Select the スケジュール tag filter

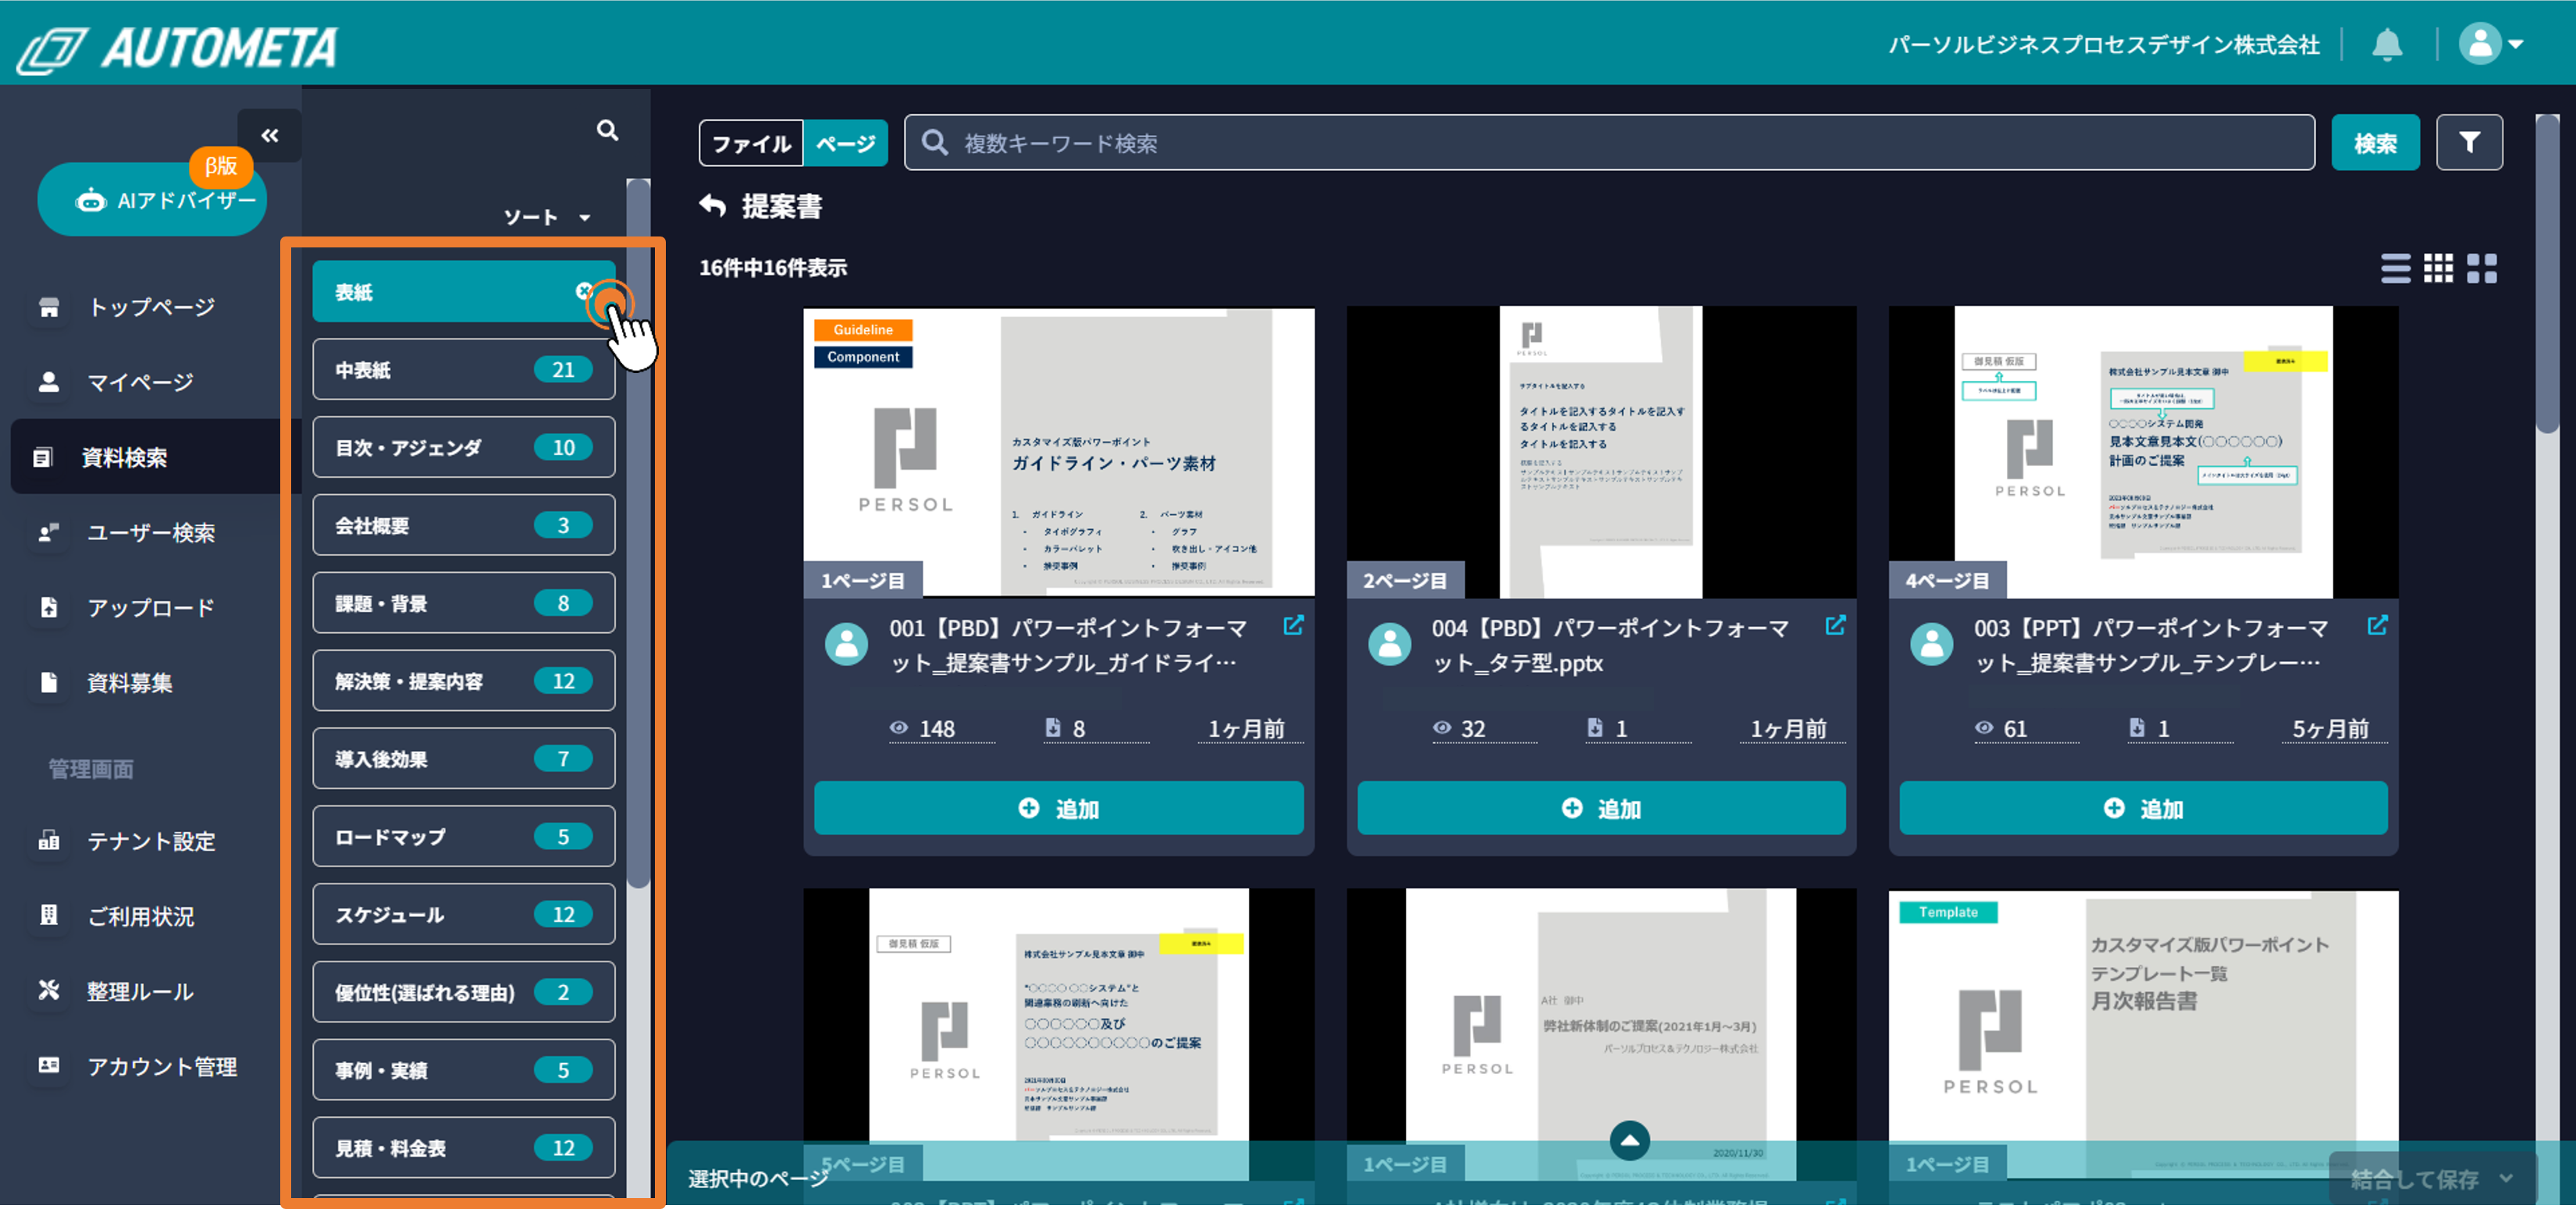point(463,914)
